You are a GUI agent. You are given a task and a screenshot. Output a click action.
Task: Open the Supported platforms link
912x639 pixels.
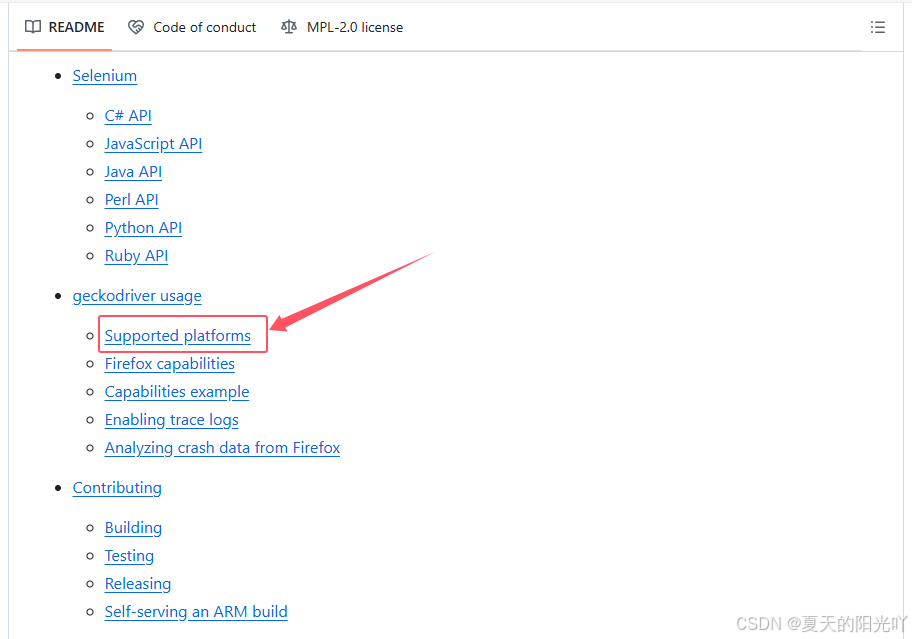pos(177,336)
